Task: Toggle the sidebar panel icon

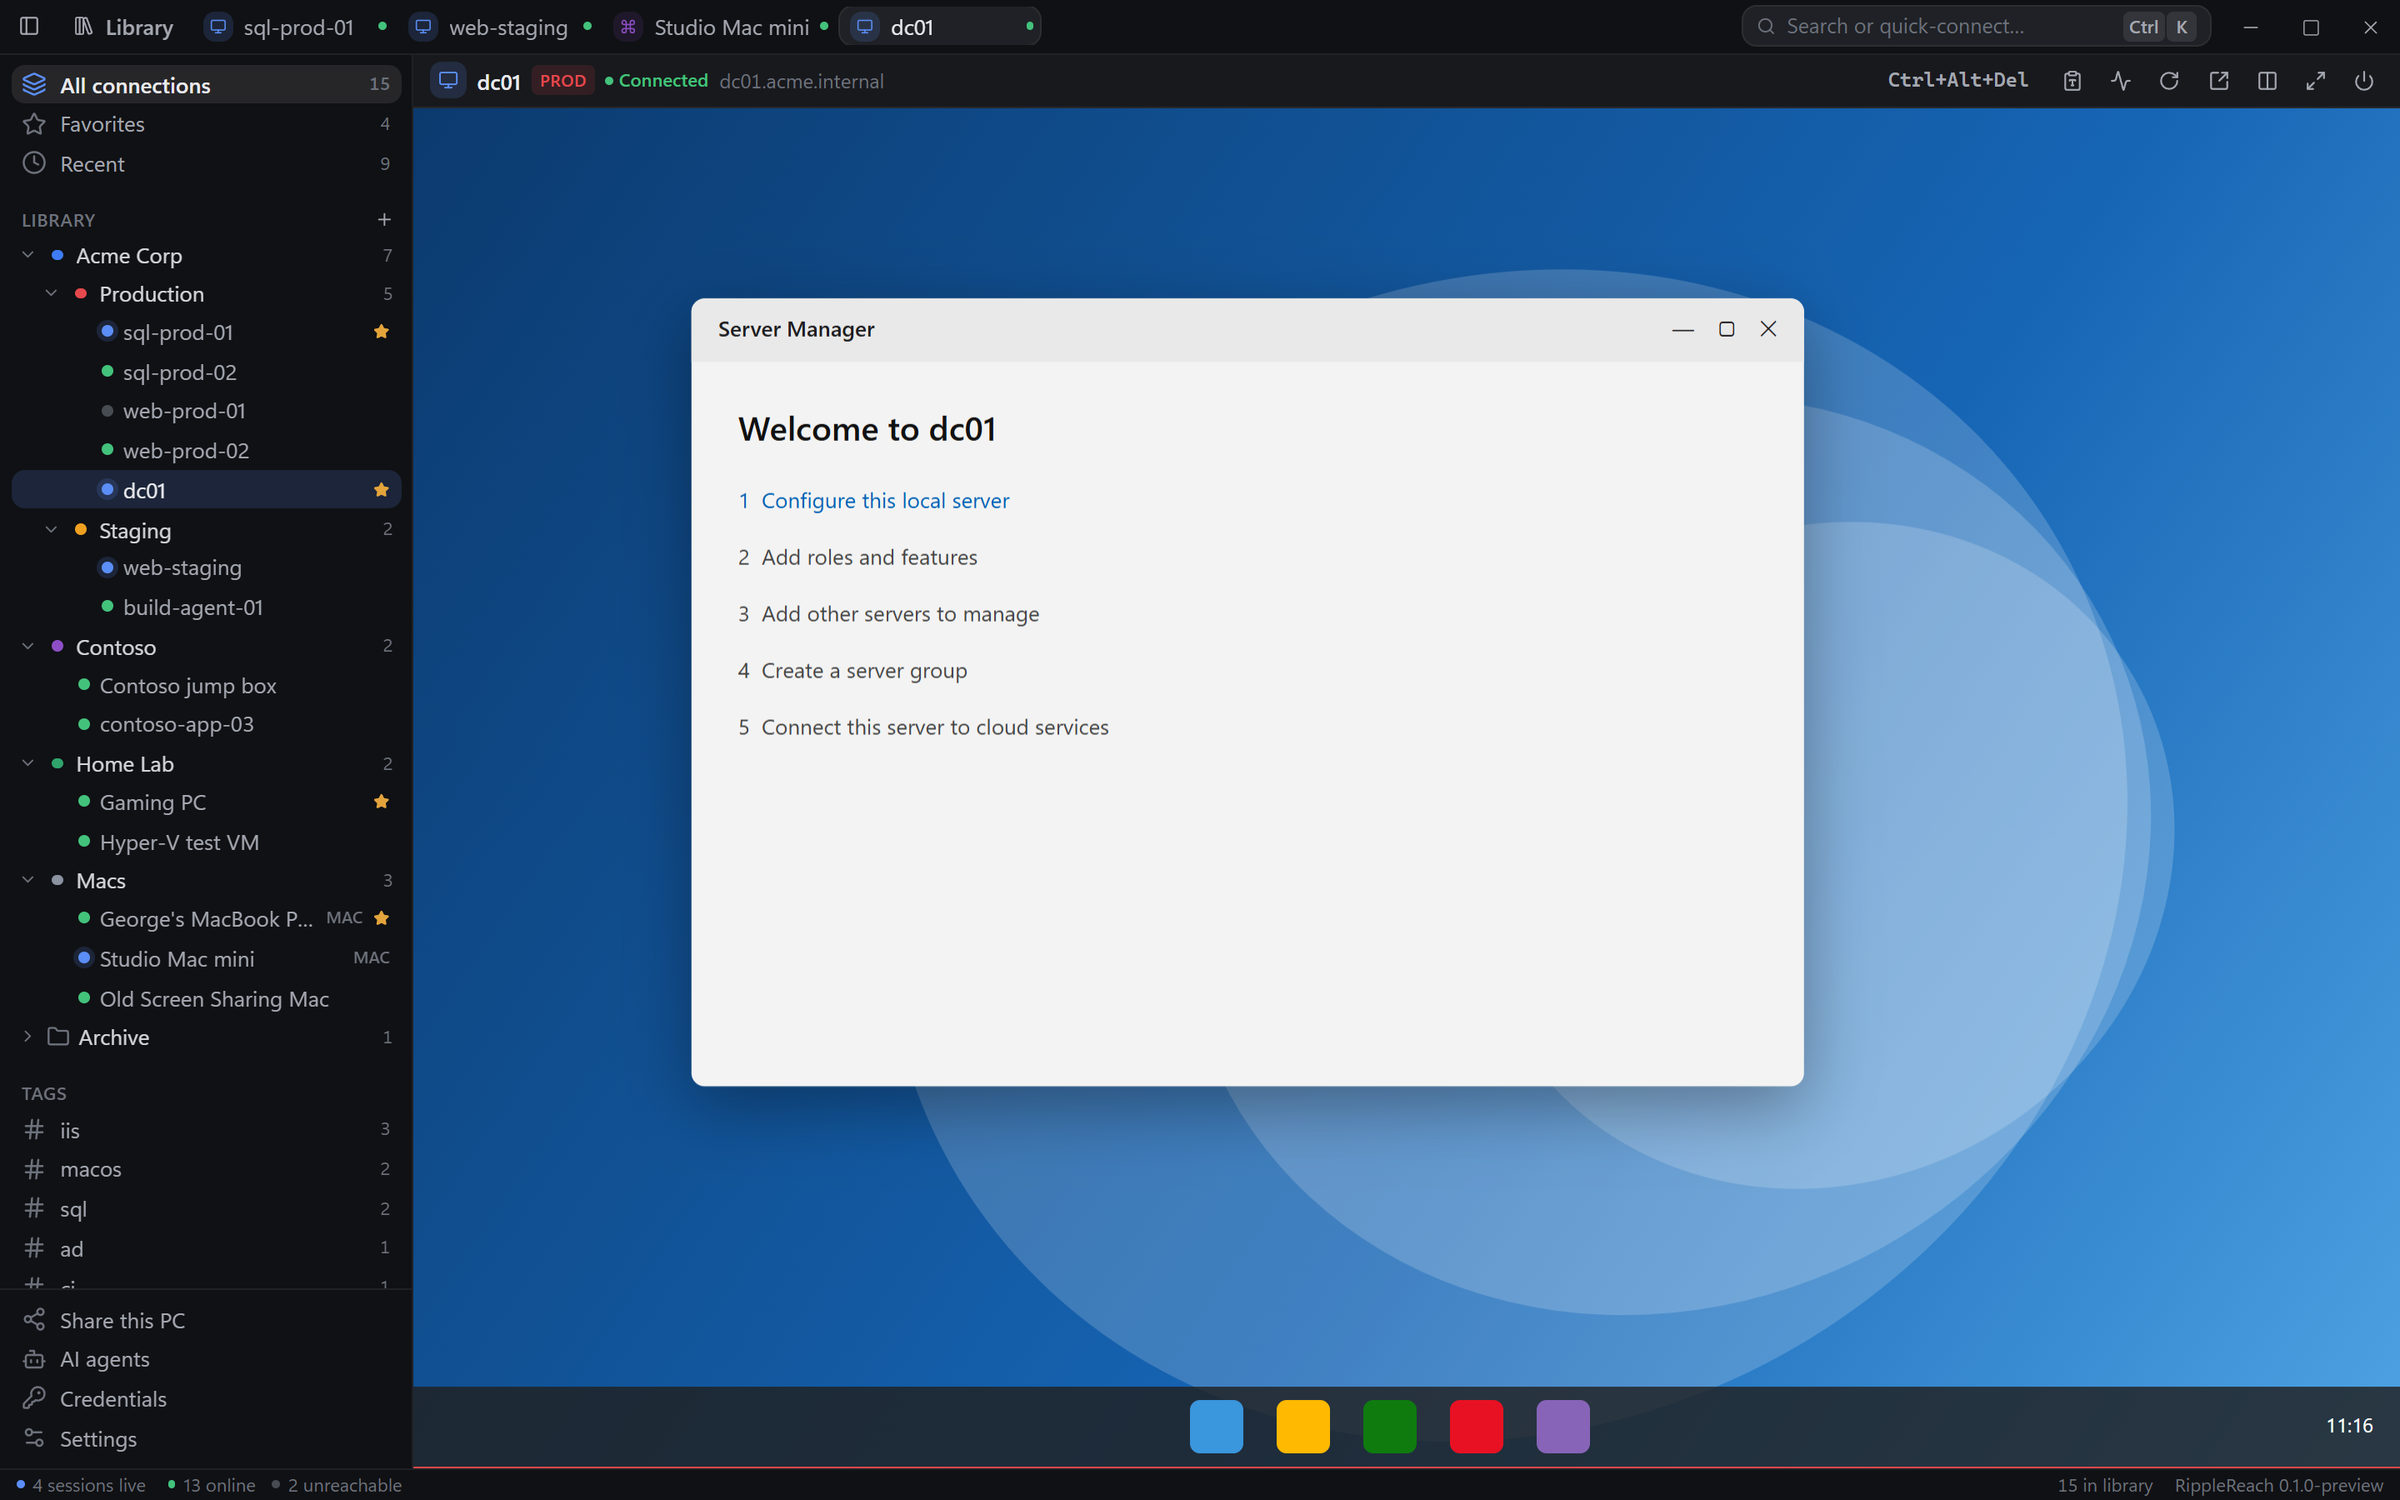Action: tap(29, 27)
